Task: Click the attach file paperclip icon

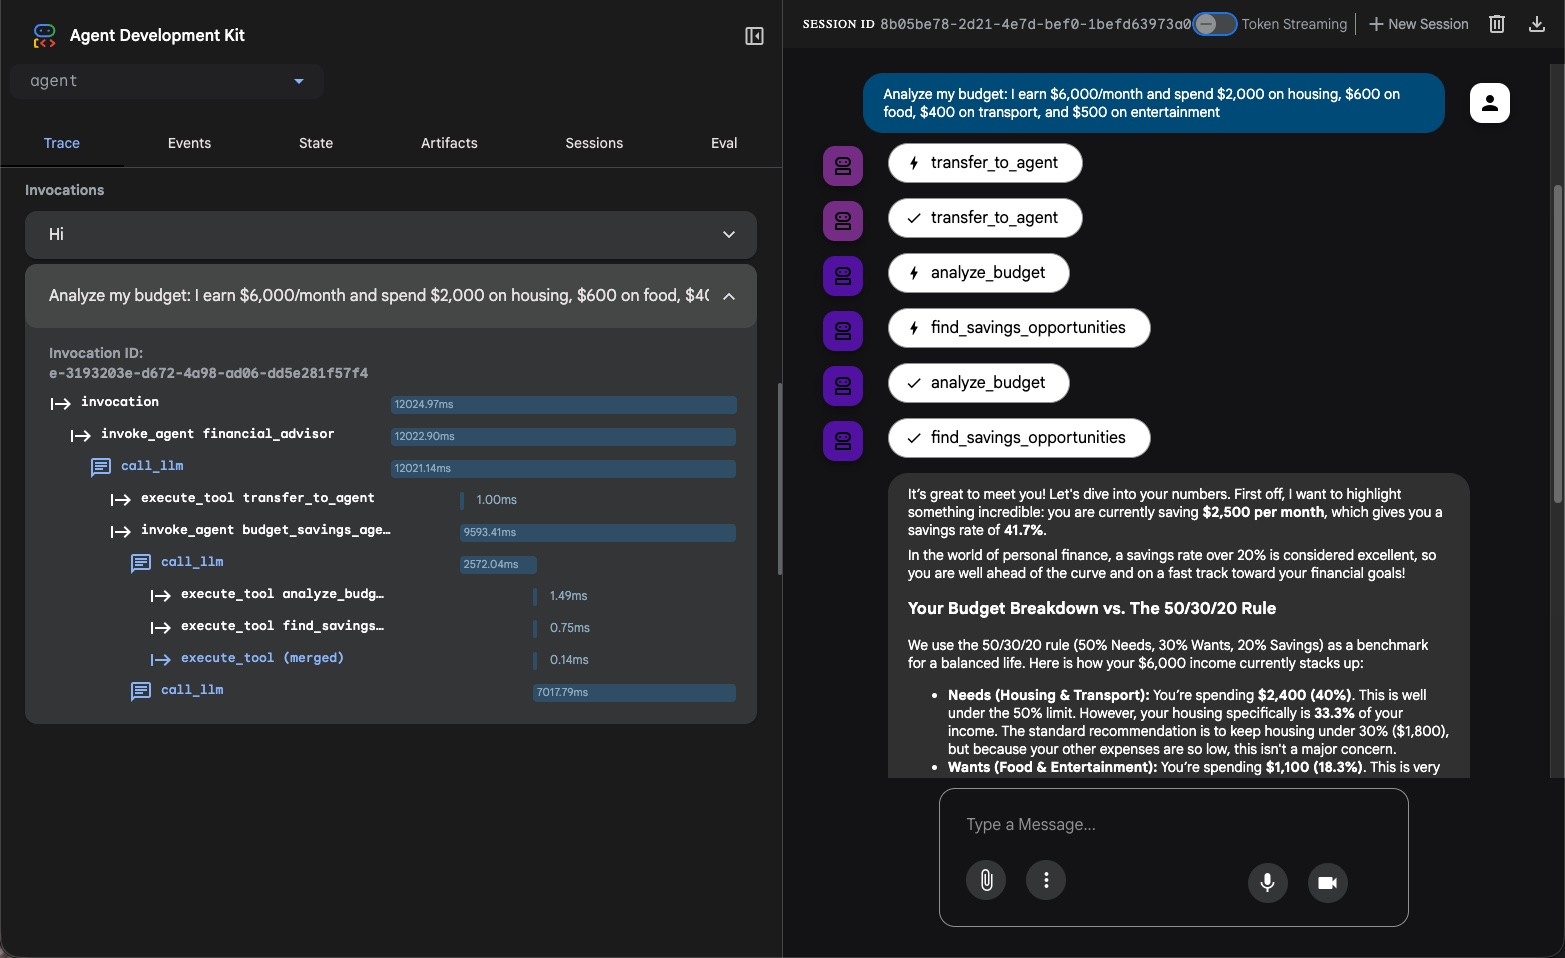Action: [x=986, y=881]
